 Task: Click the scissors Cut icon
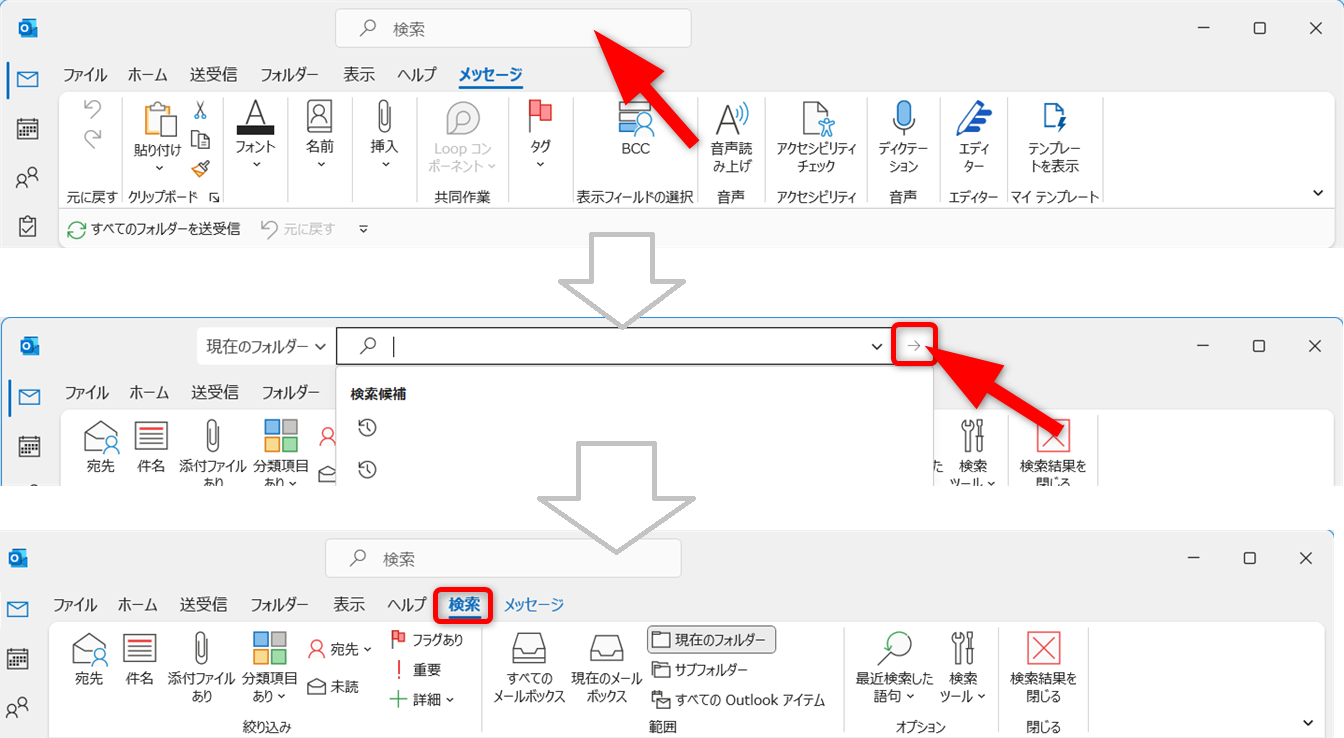[200, 111]
